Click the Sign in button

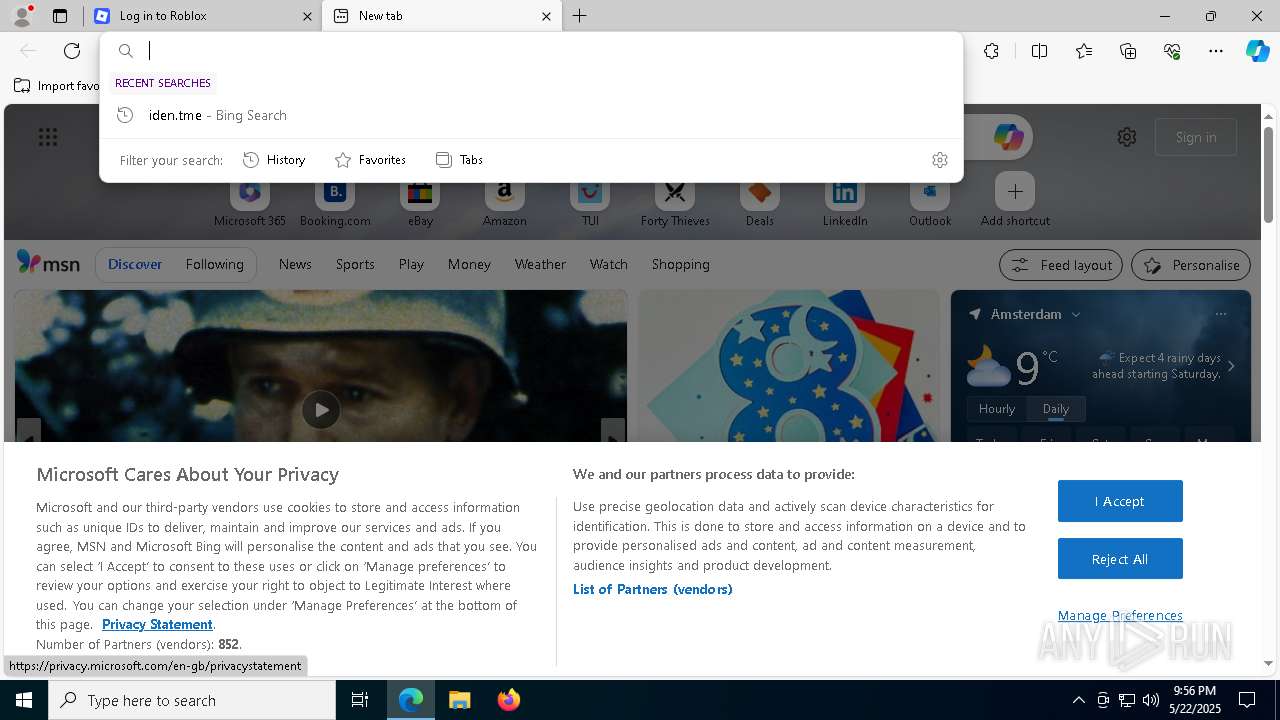pos(1196,137)
